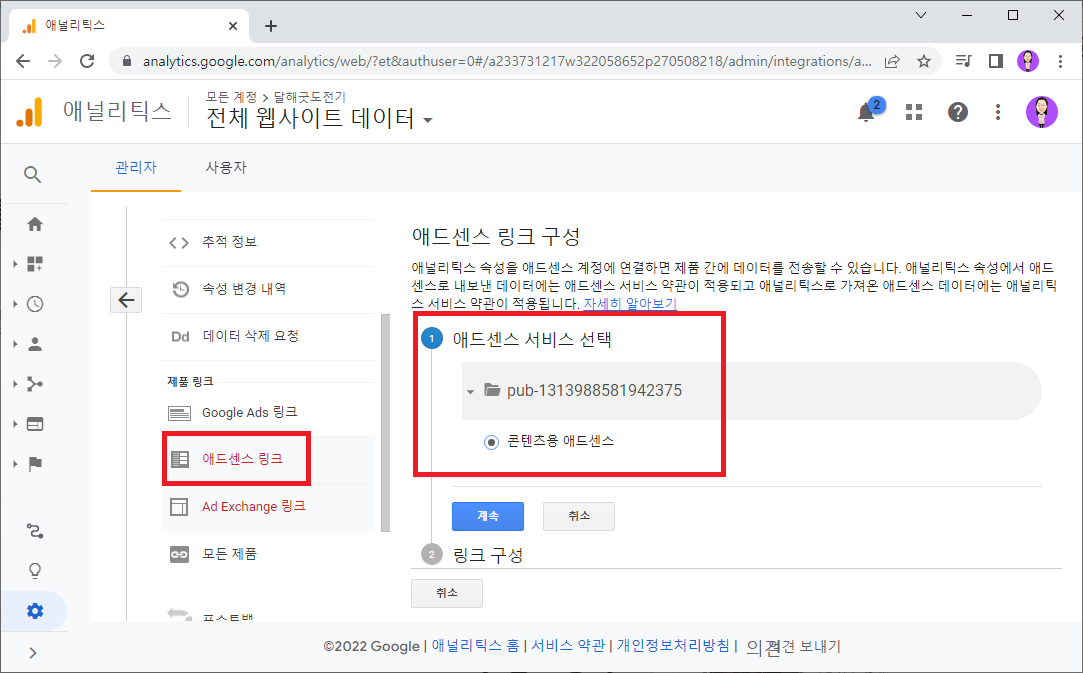The height and width of the screenshot is (673, 1083).
Task: Click the admin menu vertical scrollbar
Action: (x=385, y=423)
